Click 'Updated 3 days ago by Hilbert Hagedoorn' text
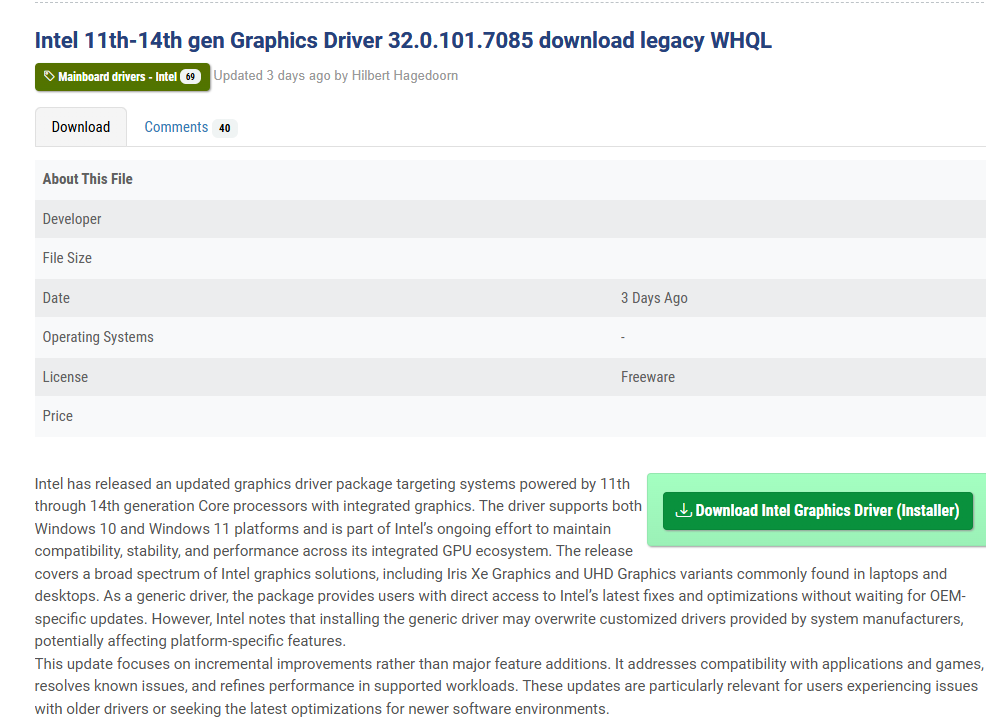Screen dimensions: 986x726 tap(336, 75)
